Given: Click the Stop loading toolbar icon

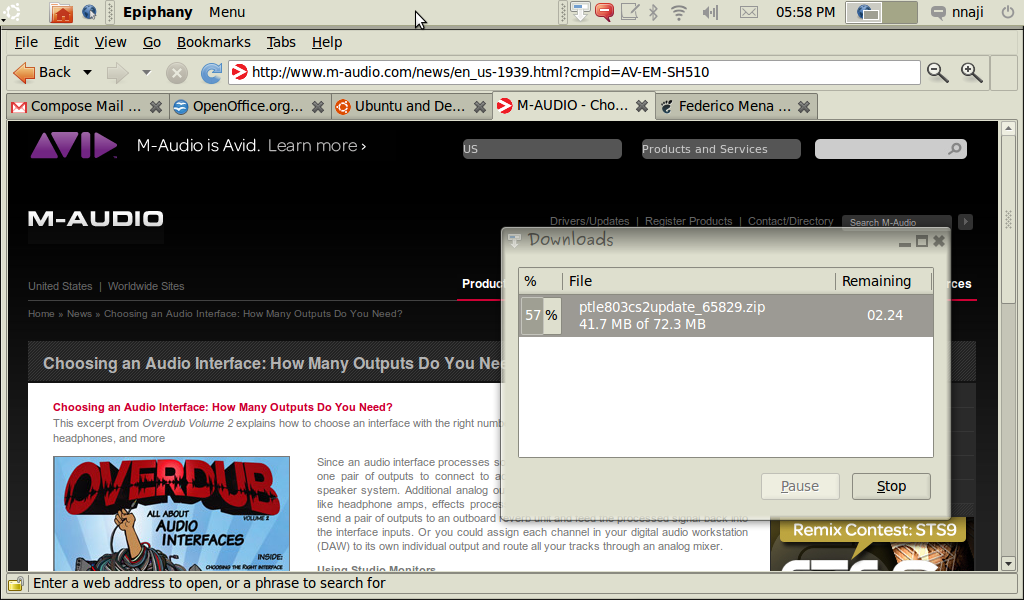Looking at the screenshot, I should 176,72.
